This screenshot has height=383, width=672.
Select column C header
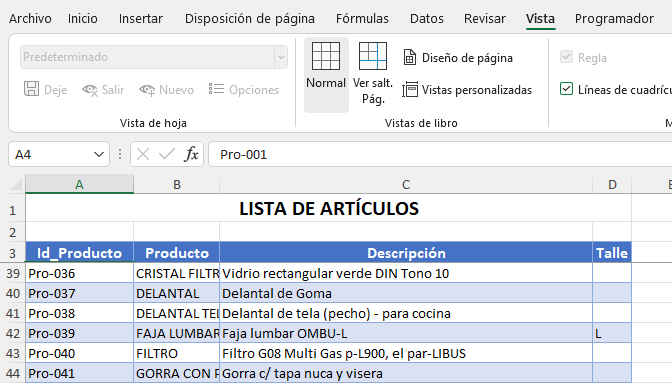[406, 185]
